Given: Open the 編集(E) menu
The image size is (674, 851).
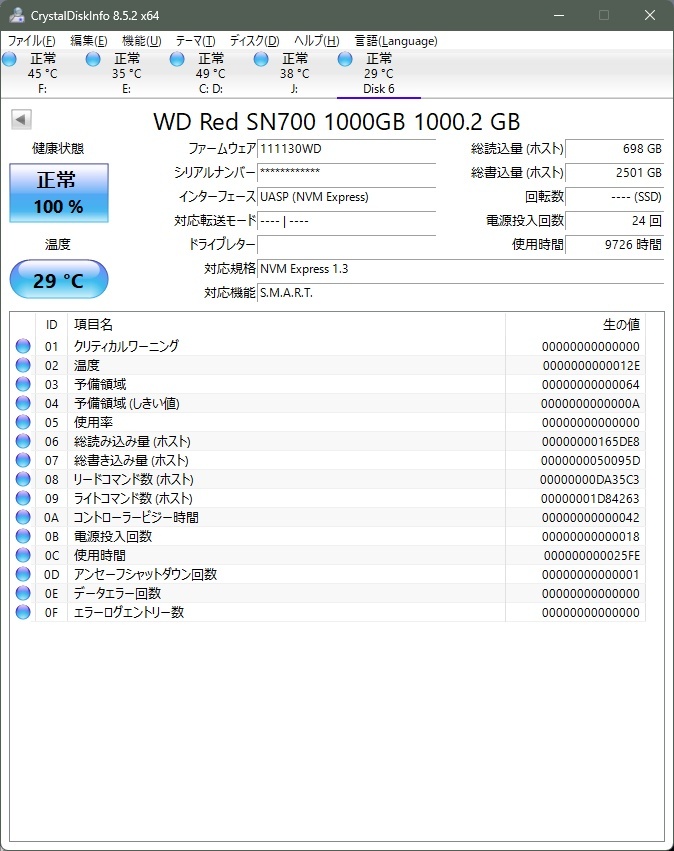Looking at the screenshot, I should [89, 41].
